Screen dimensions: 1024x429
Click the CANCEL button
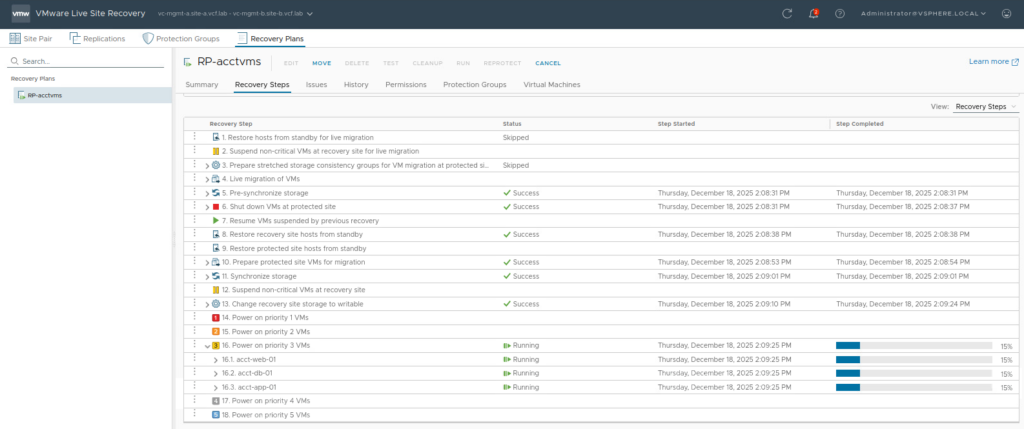point(548,63)
